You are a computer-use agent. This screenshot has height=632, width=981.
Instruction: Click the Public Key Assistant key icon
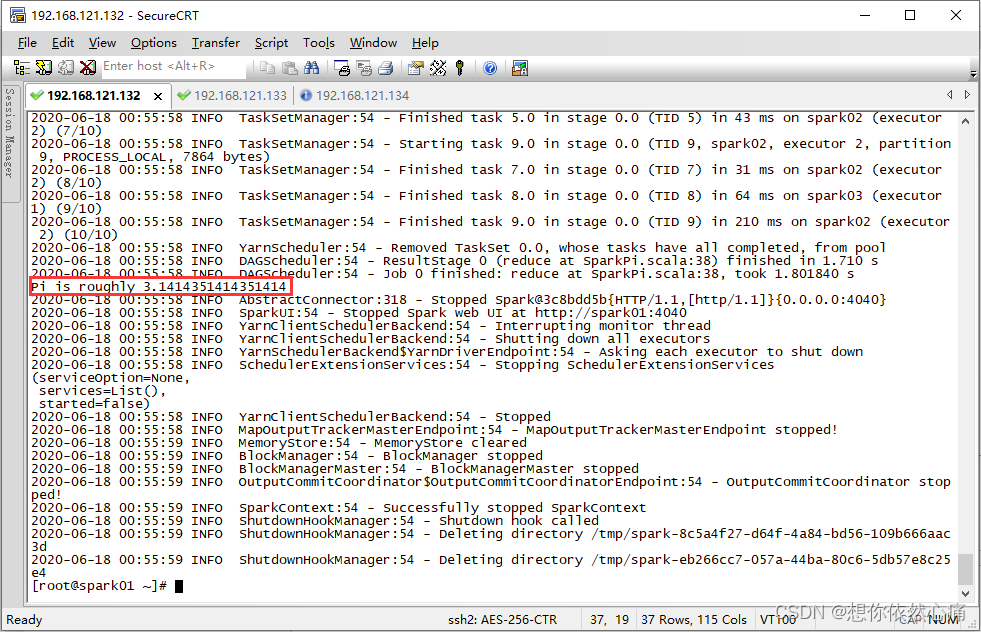(460, 68)
